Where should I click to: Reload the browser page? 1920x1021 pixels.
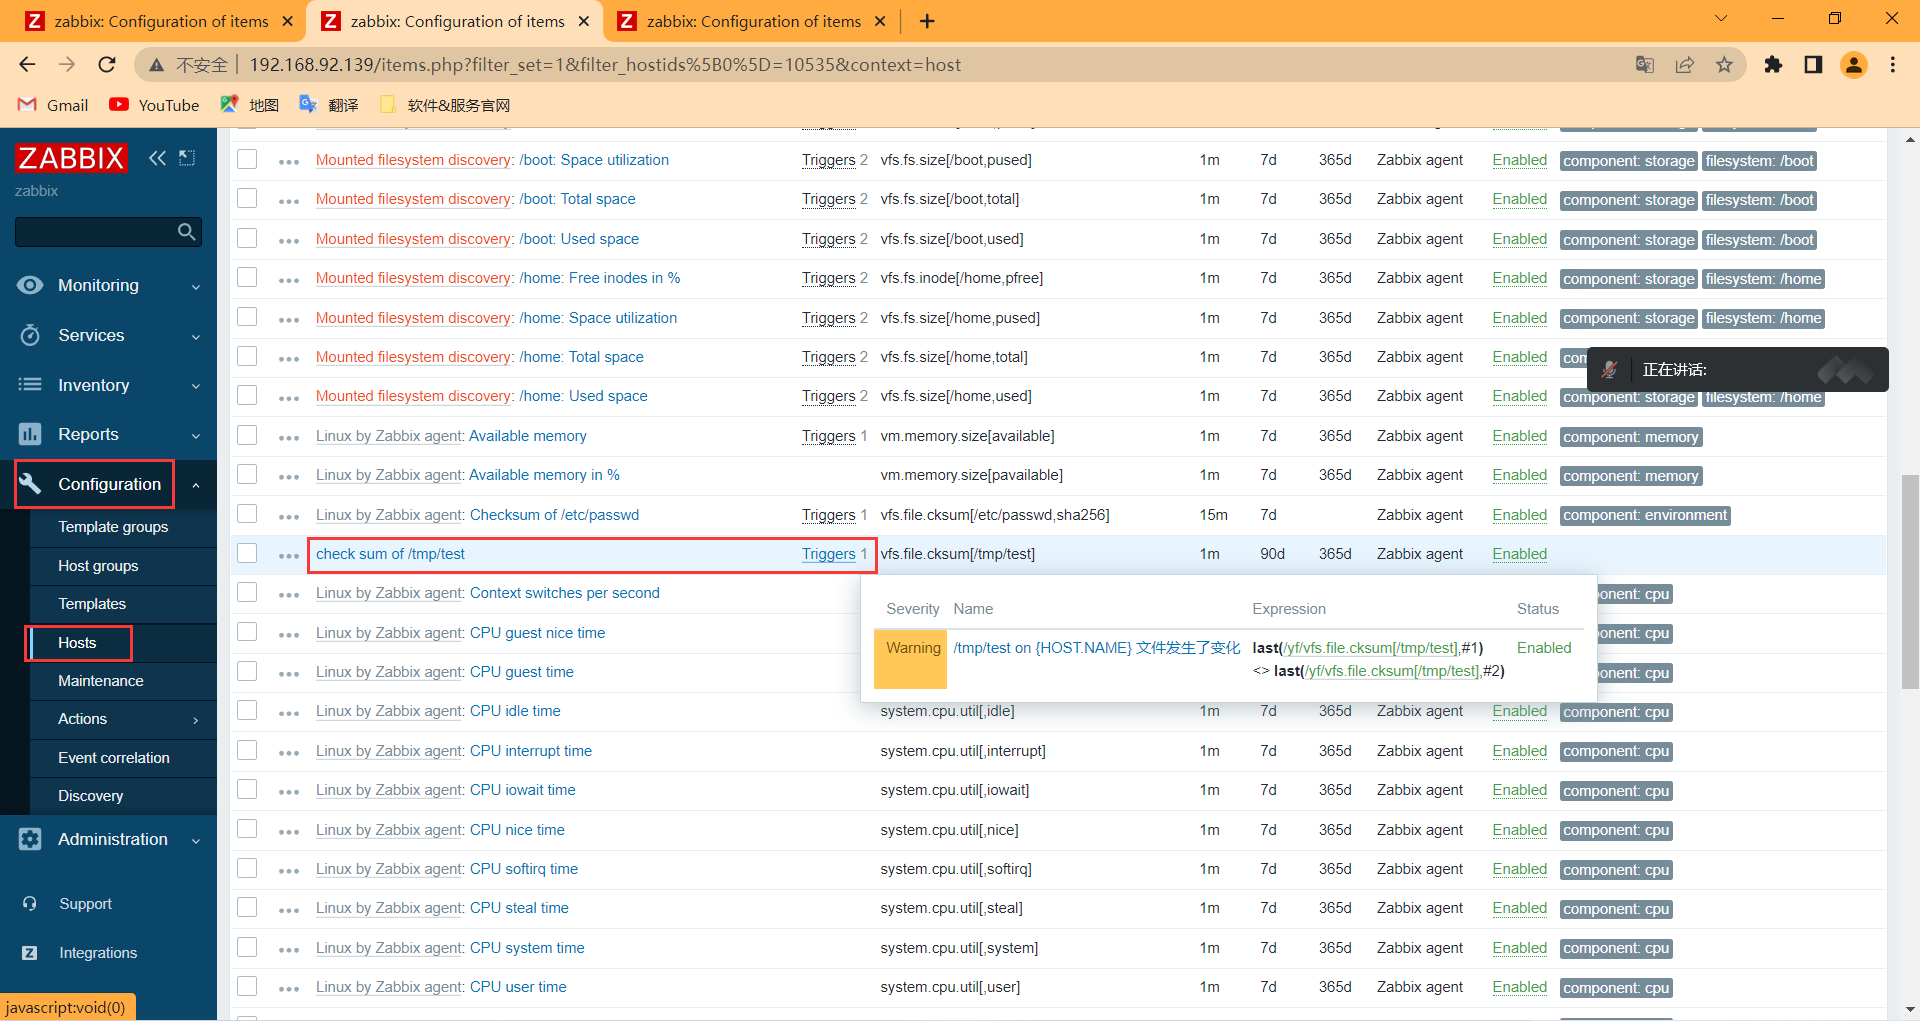(107, 65)
